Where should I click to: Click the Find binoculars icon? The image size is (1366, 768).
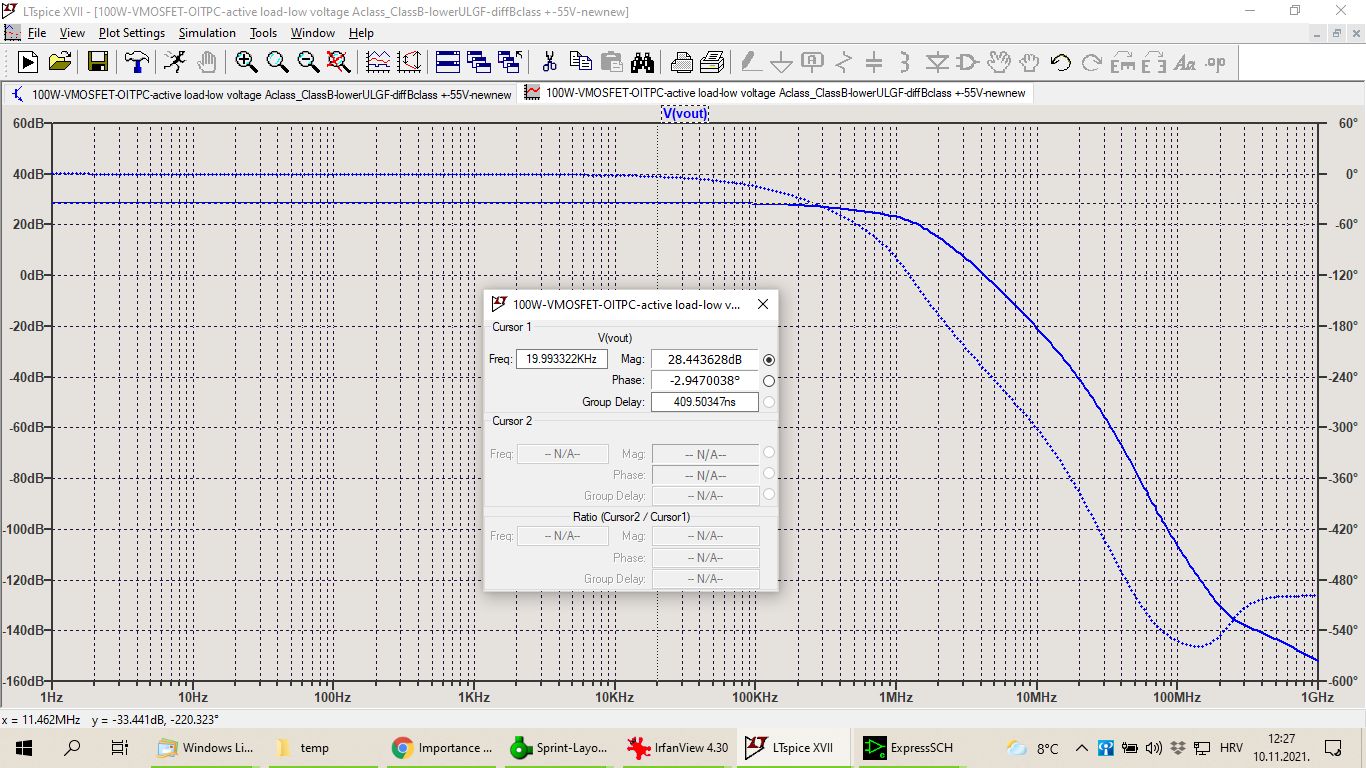click(x=642, y=62)
